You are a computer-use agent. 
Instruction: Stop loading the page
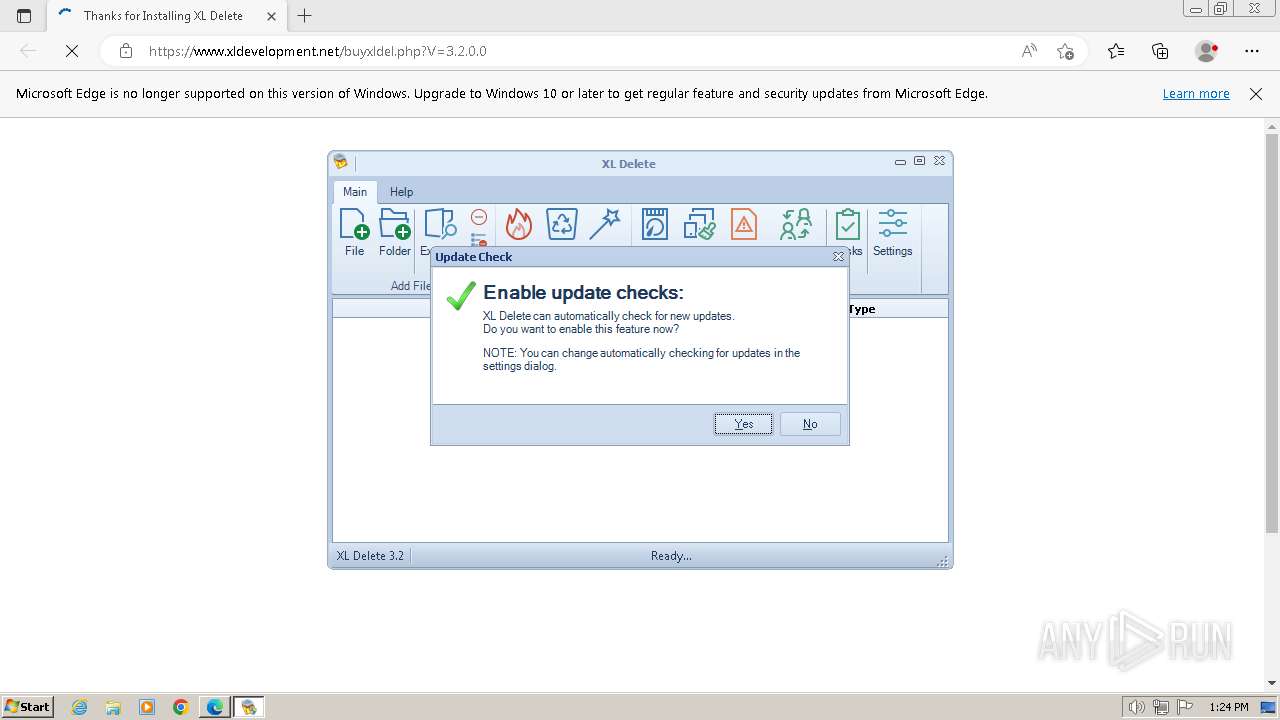click(72, 51)
